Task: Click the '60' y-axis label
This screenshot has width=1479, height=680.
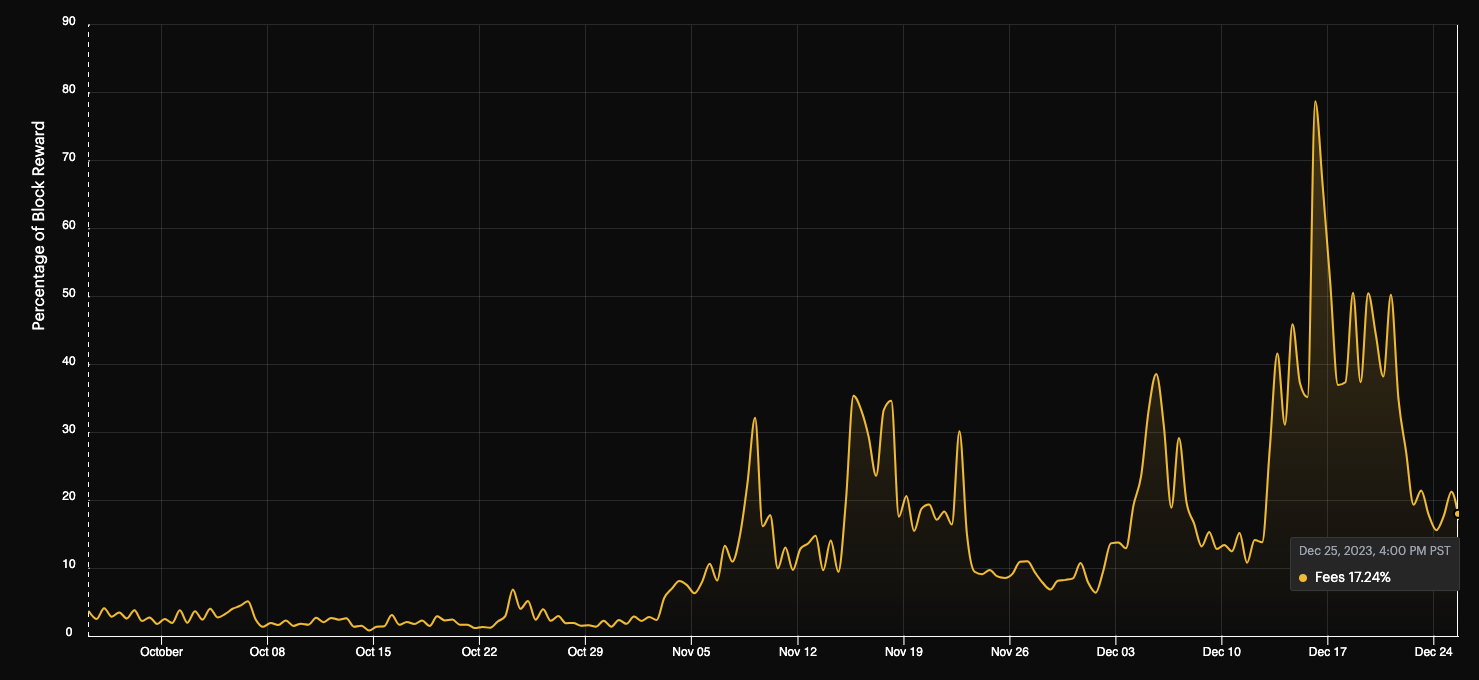Action: tap(69, 225)
